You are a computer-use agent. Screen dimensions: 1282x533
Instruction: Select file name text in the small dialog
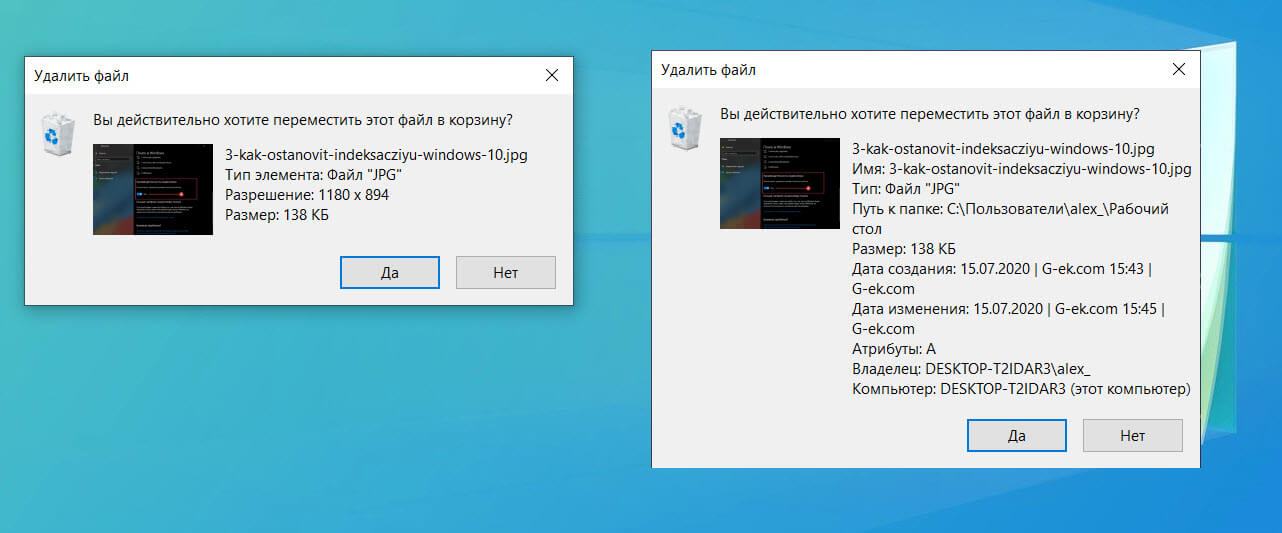click(376, 155)
